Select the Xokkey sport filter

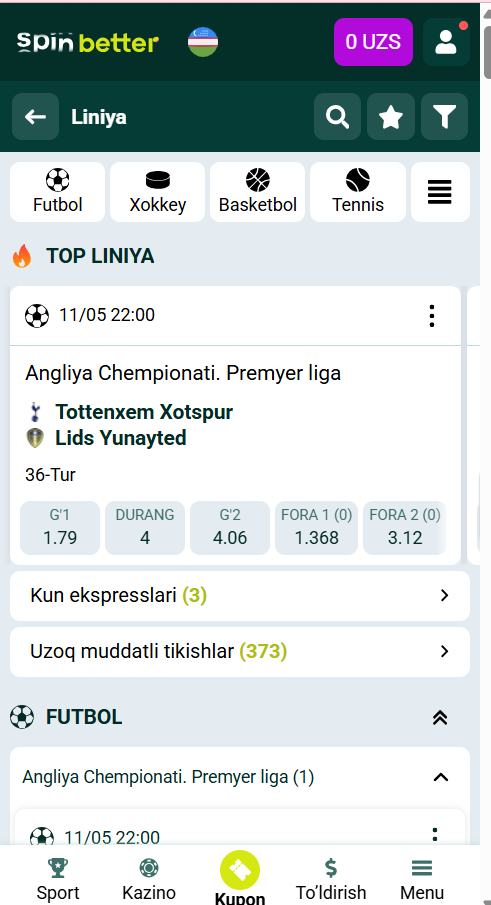[x=158, y=192]
